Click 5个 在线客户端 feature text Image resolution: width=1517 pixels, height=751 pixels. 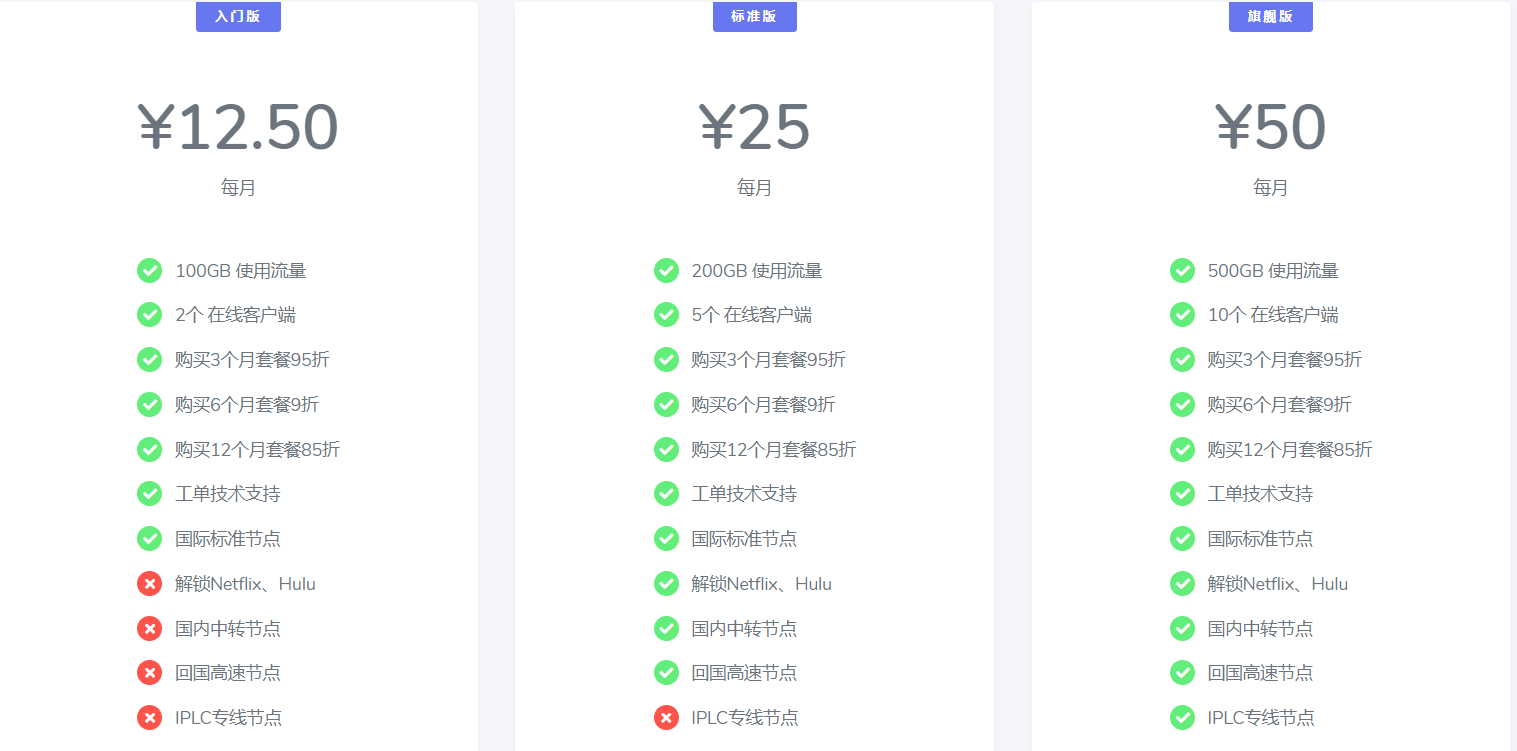point(751,315)
